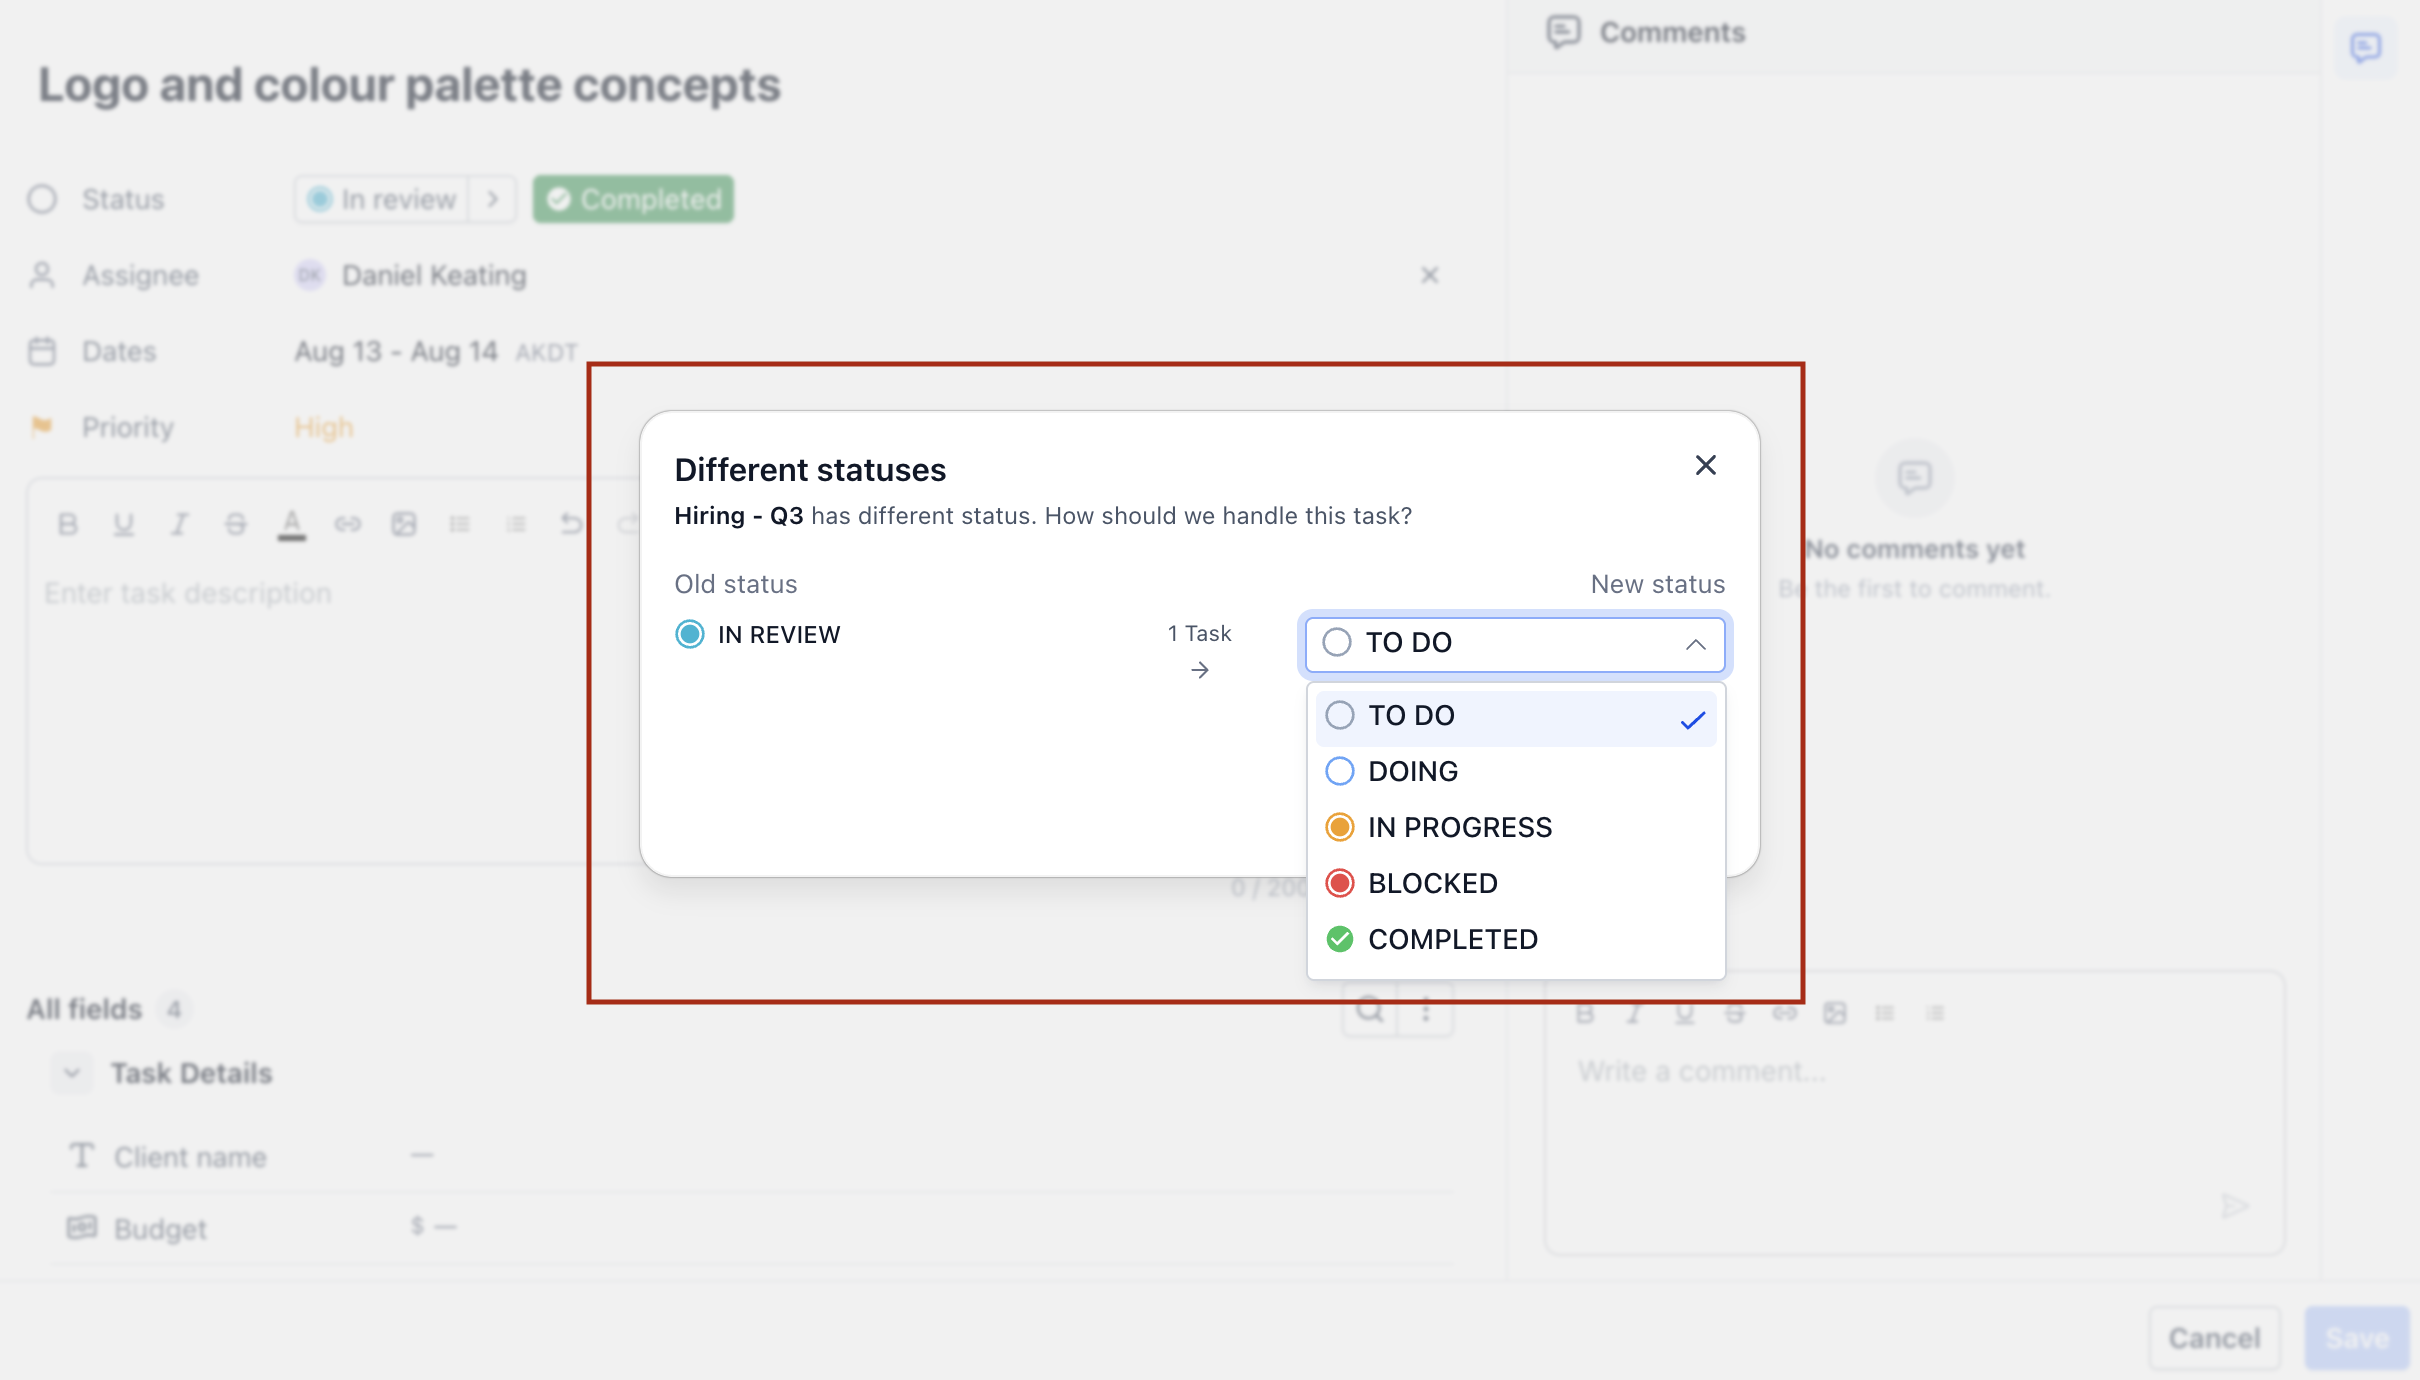Toggle the comments panel icon at top right
The height and width of the screenshot is (1380, 2420).
(x=2366, y=47)
